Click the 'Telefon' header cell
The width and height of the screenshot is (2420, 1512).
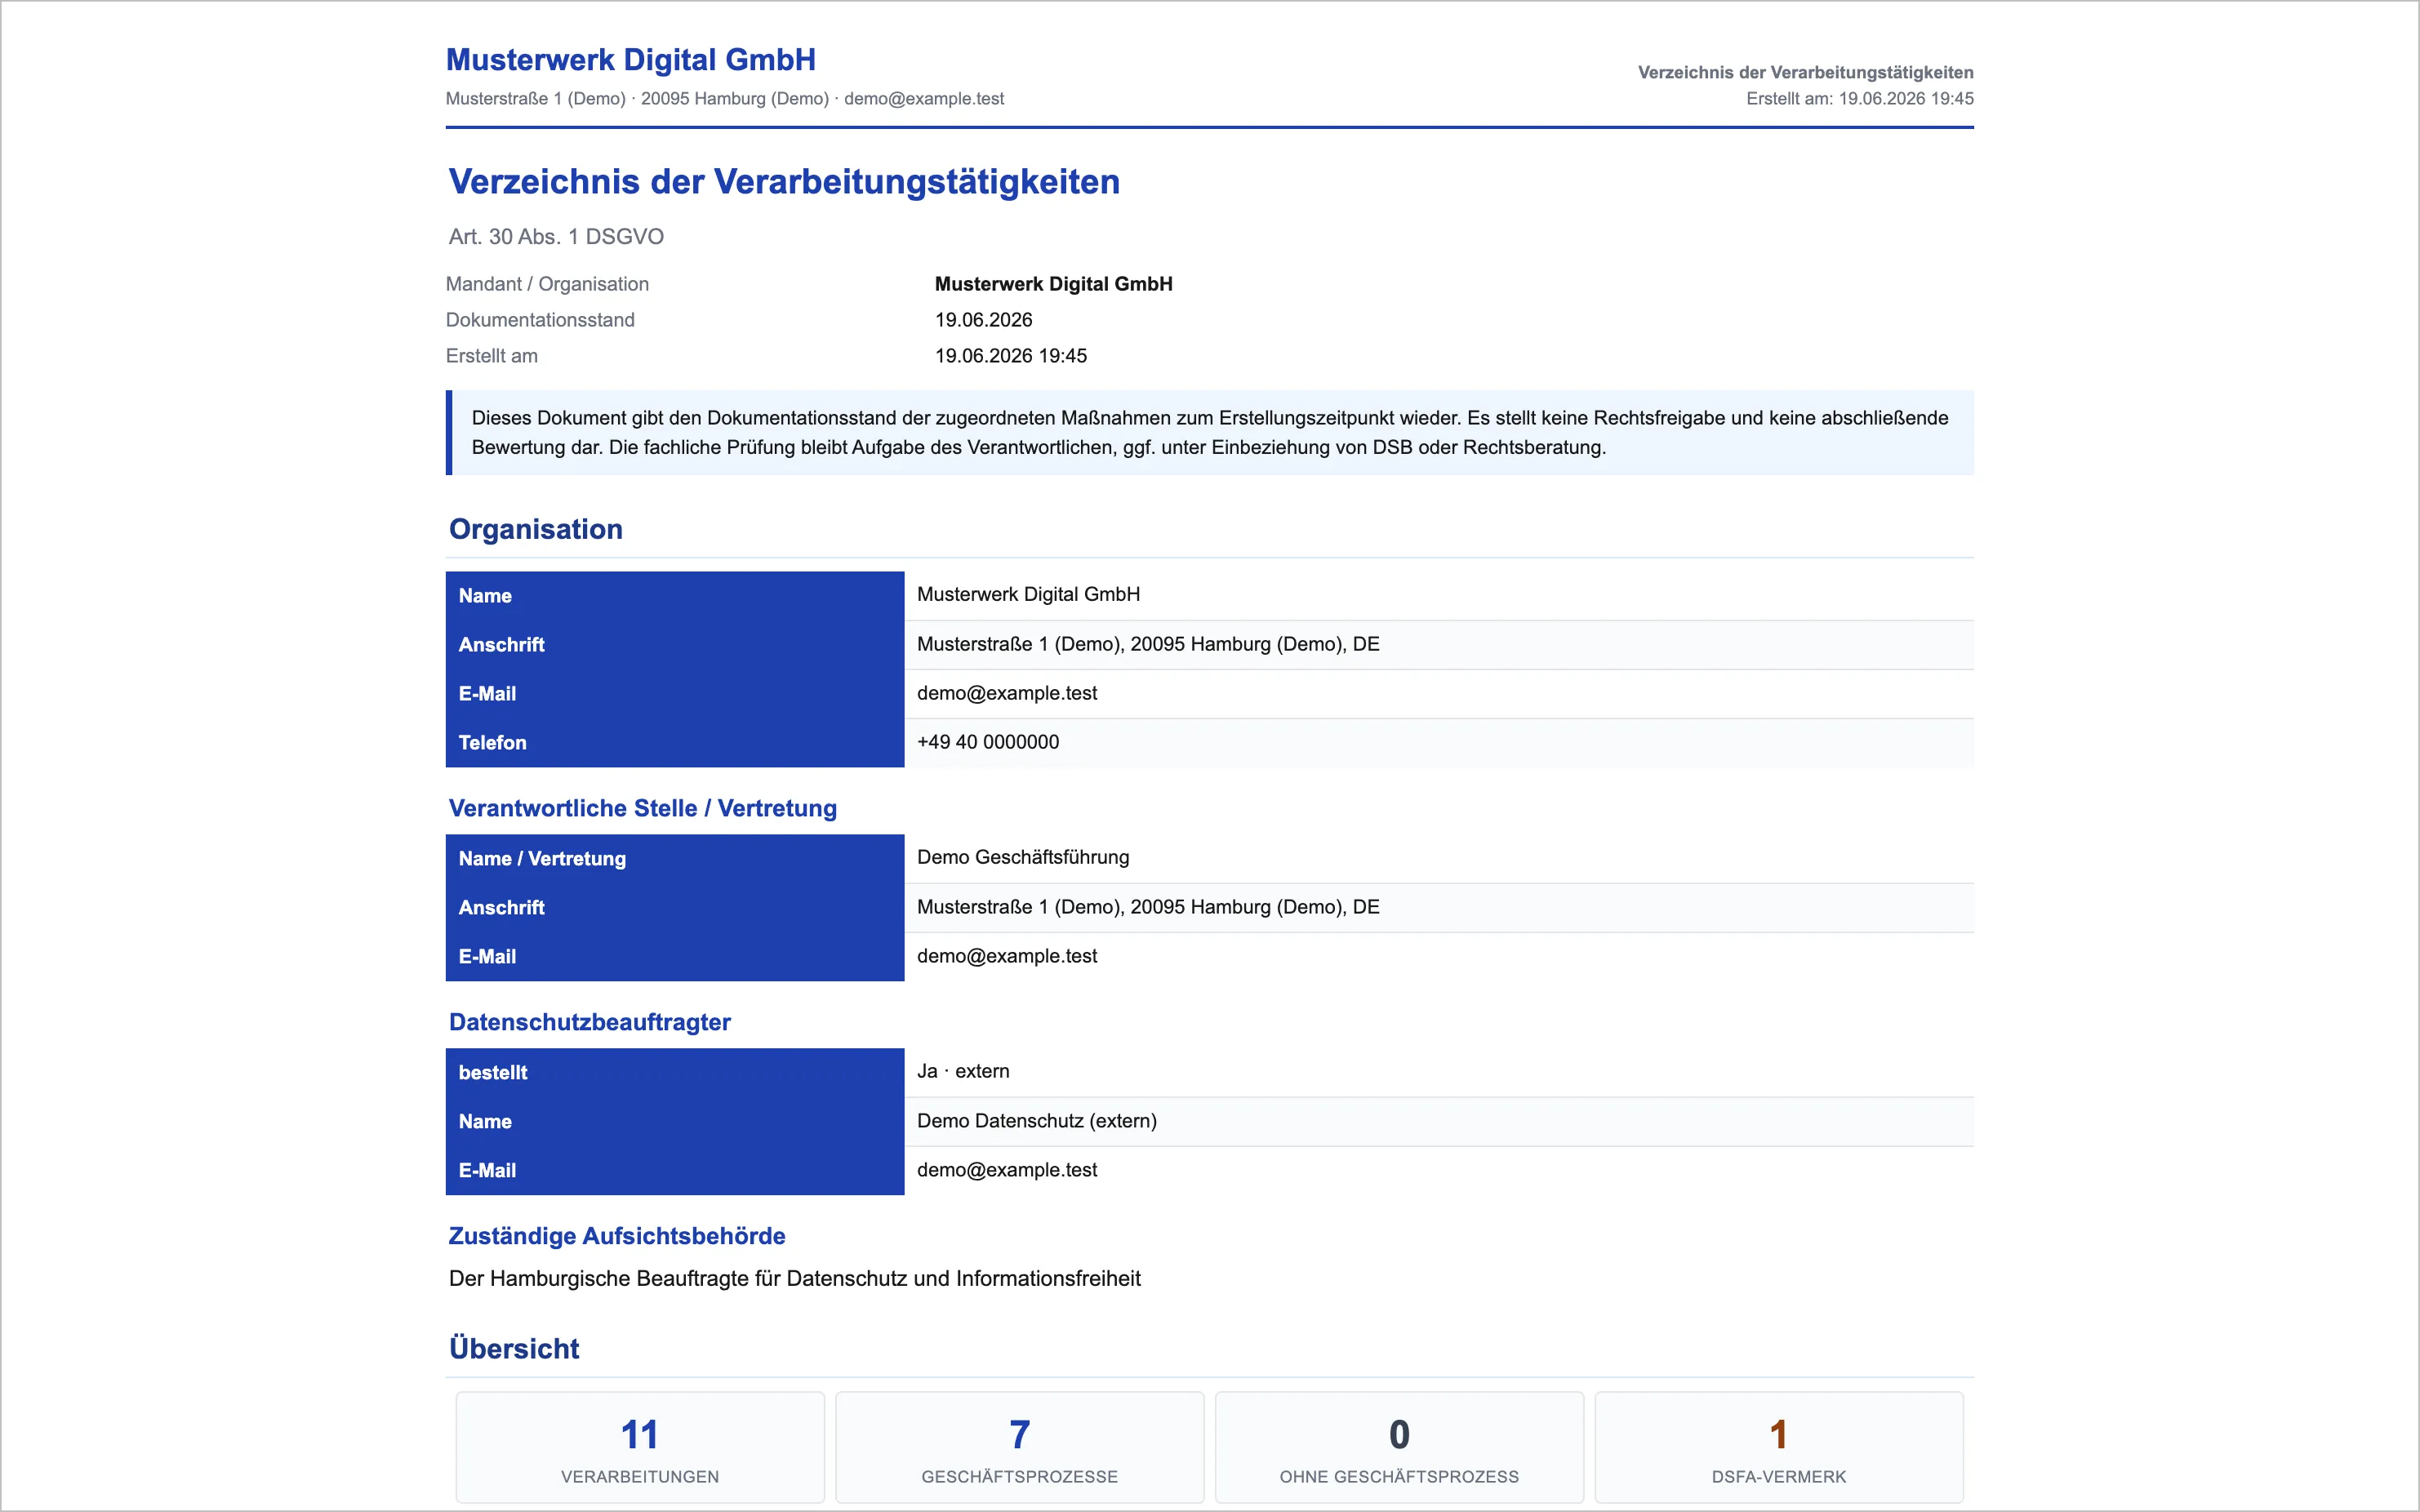click(x=675, y=743)
